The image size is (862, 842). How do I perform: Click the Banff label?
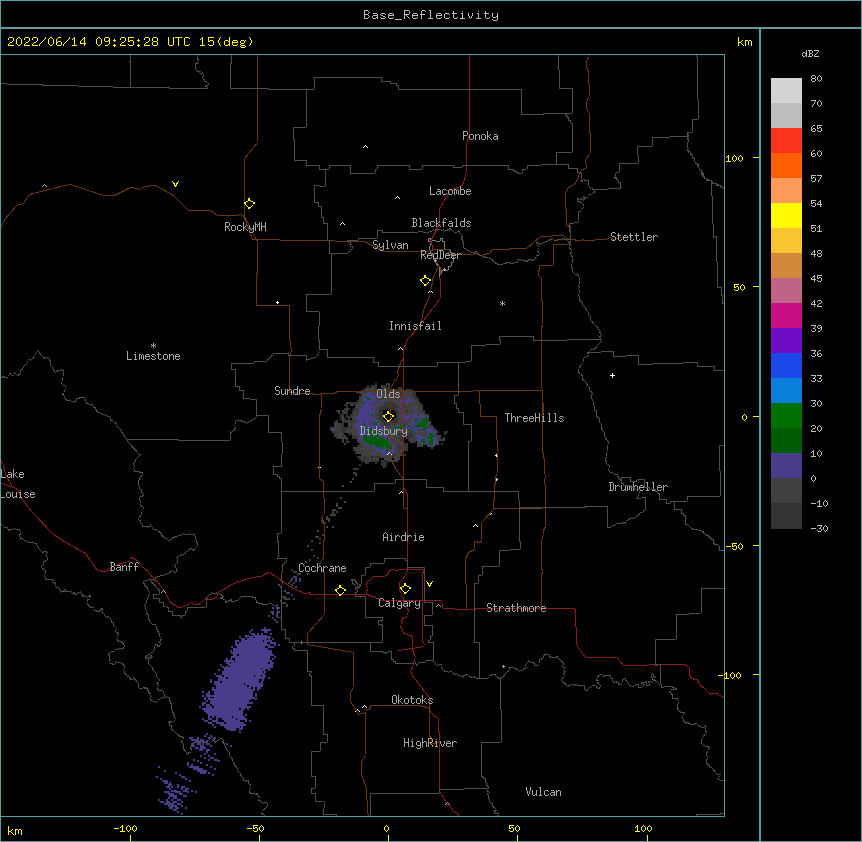tap(124, 567)
